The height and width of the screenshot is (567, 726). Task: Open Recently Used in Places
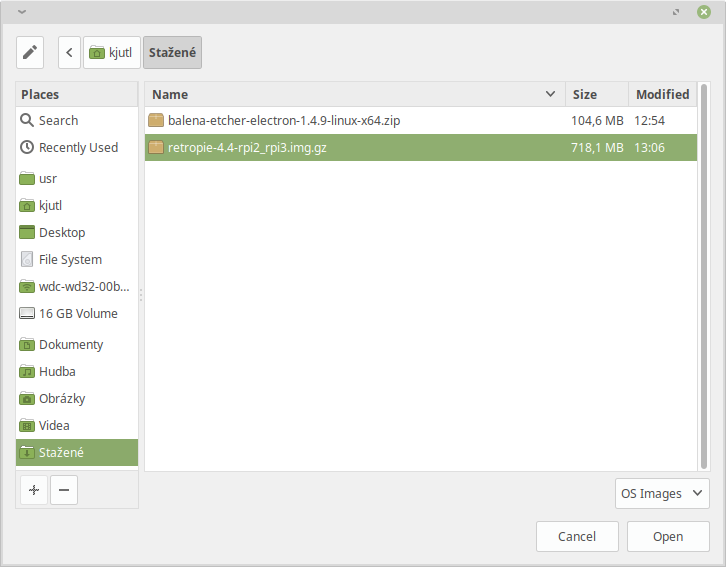point(77,147)
